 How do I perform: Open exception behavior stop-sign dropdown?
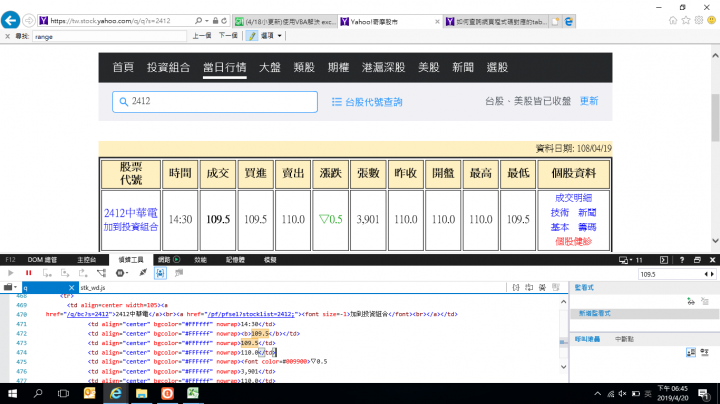(x=122, y=273)
